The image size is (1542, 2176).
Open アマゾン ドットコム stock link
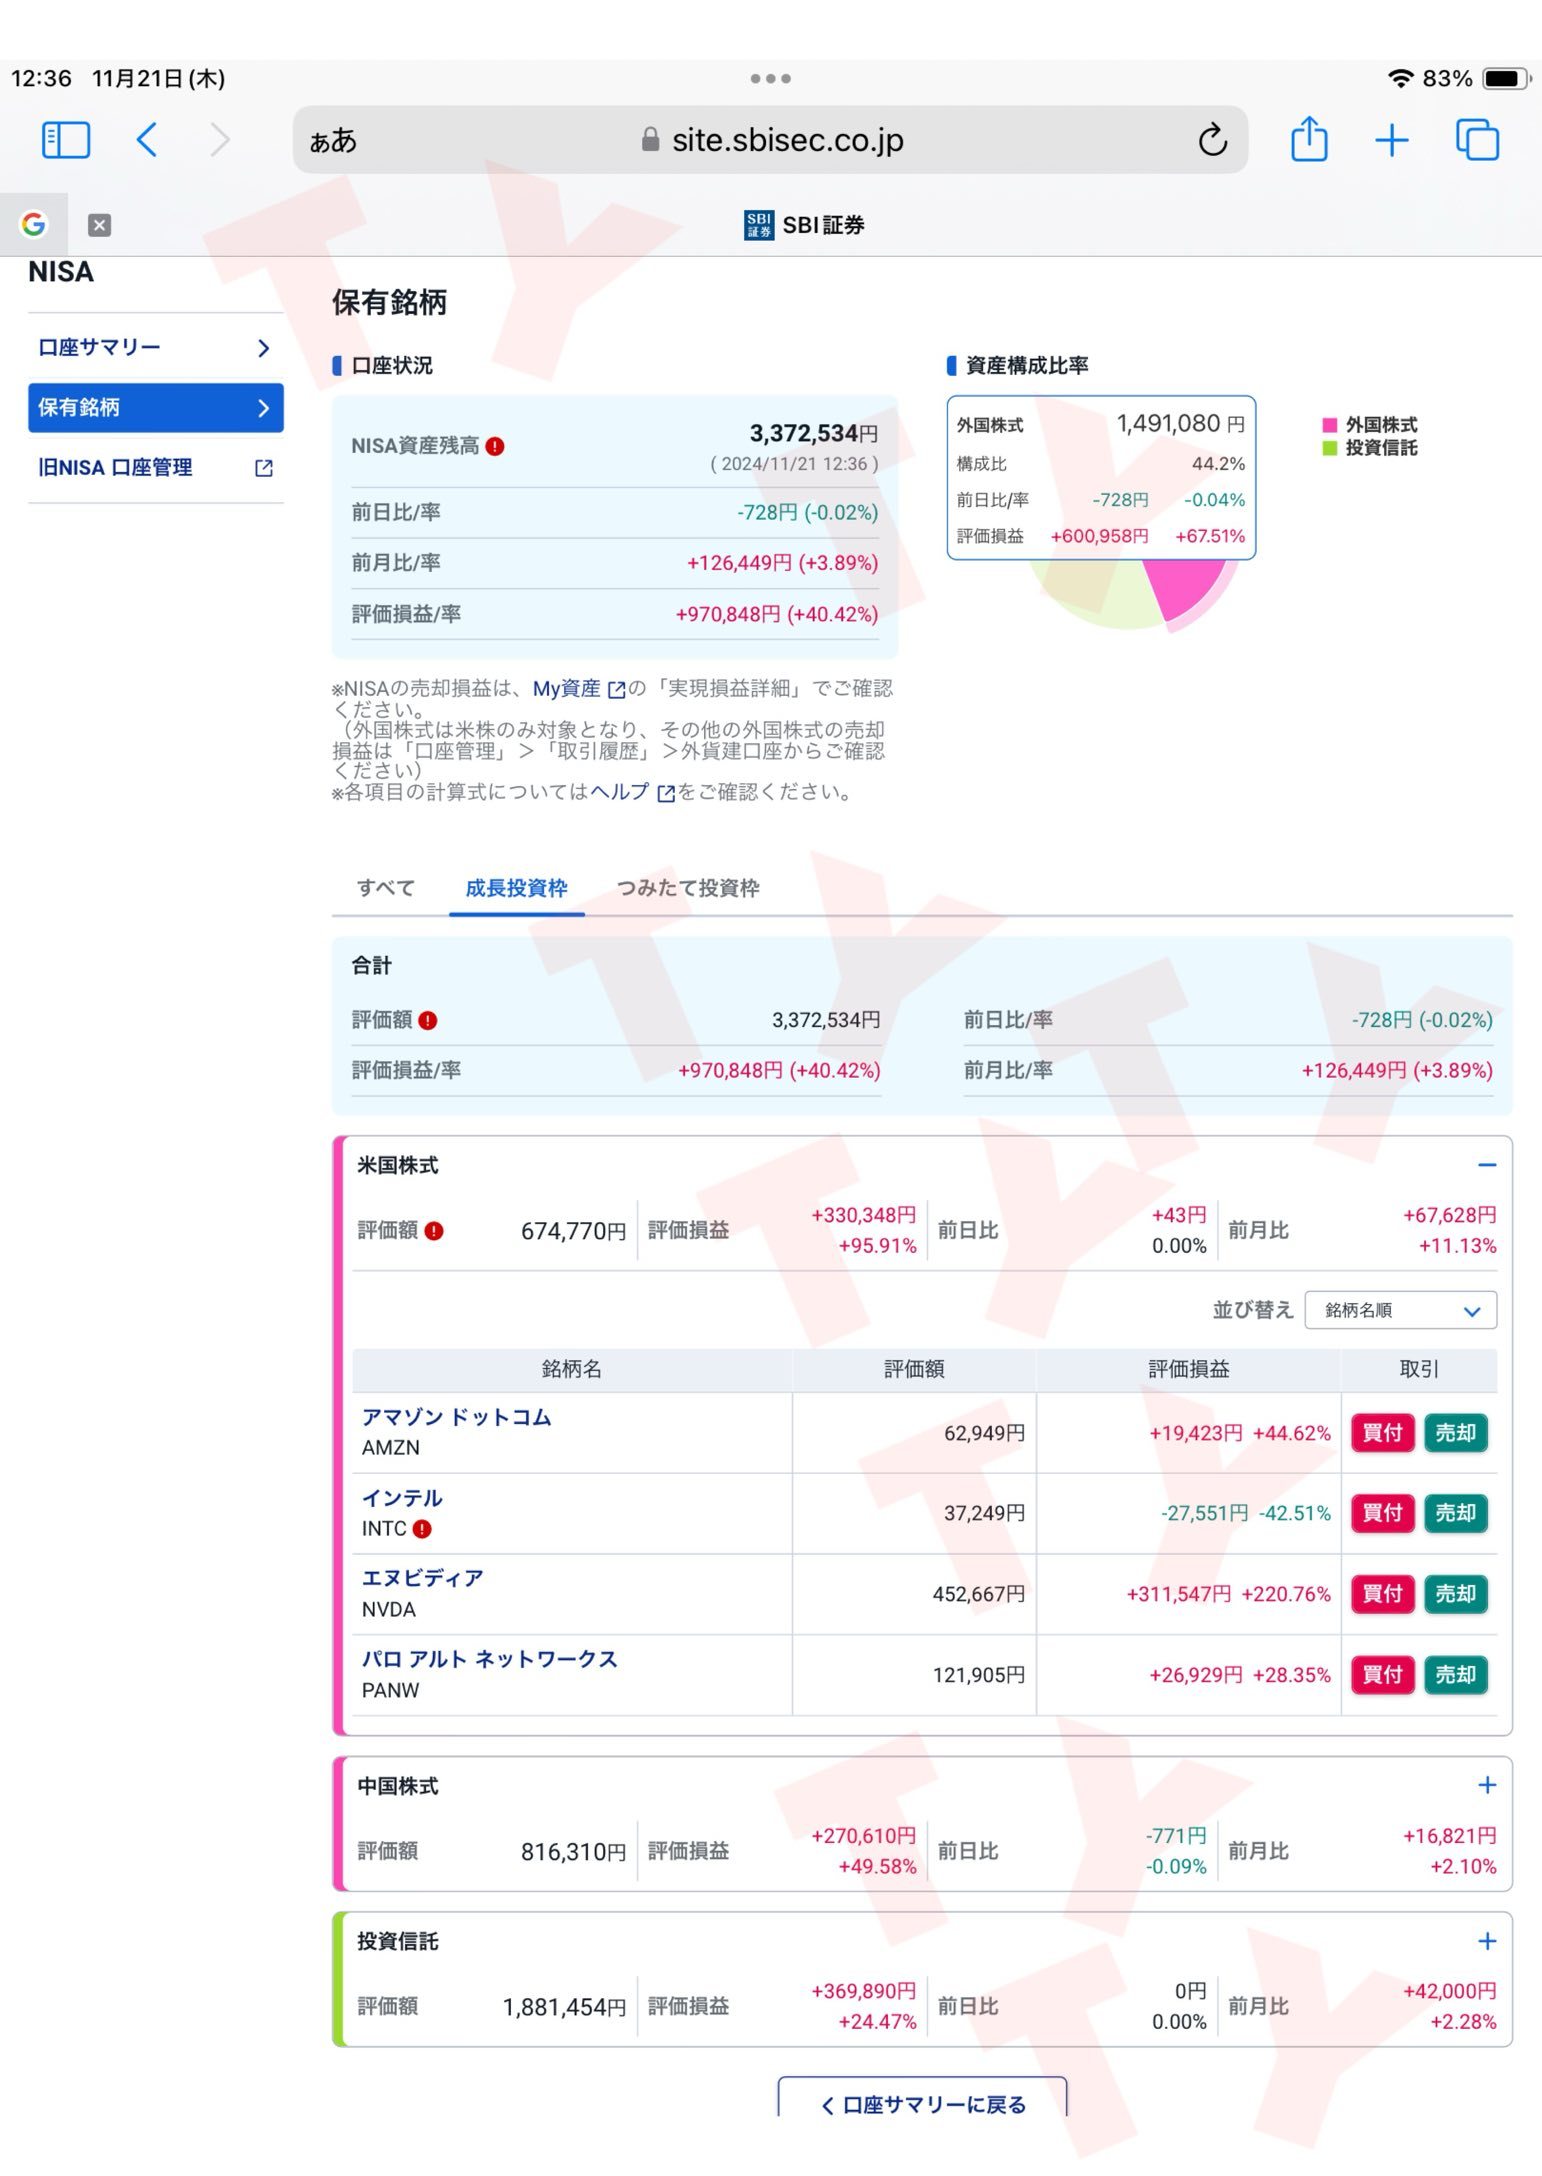456,1417
